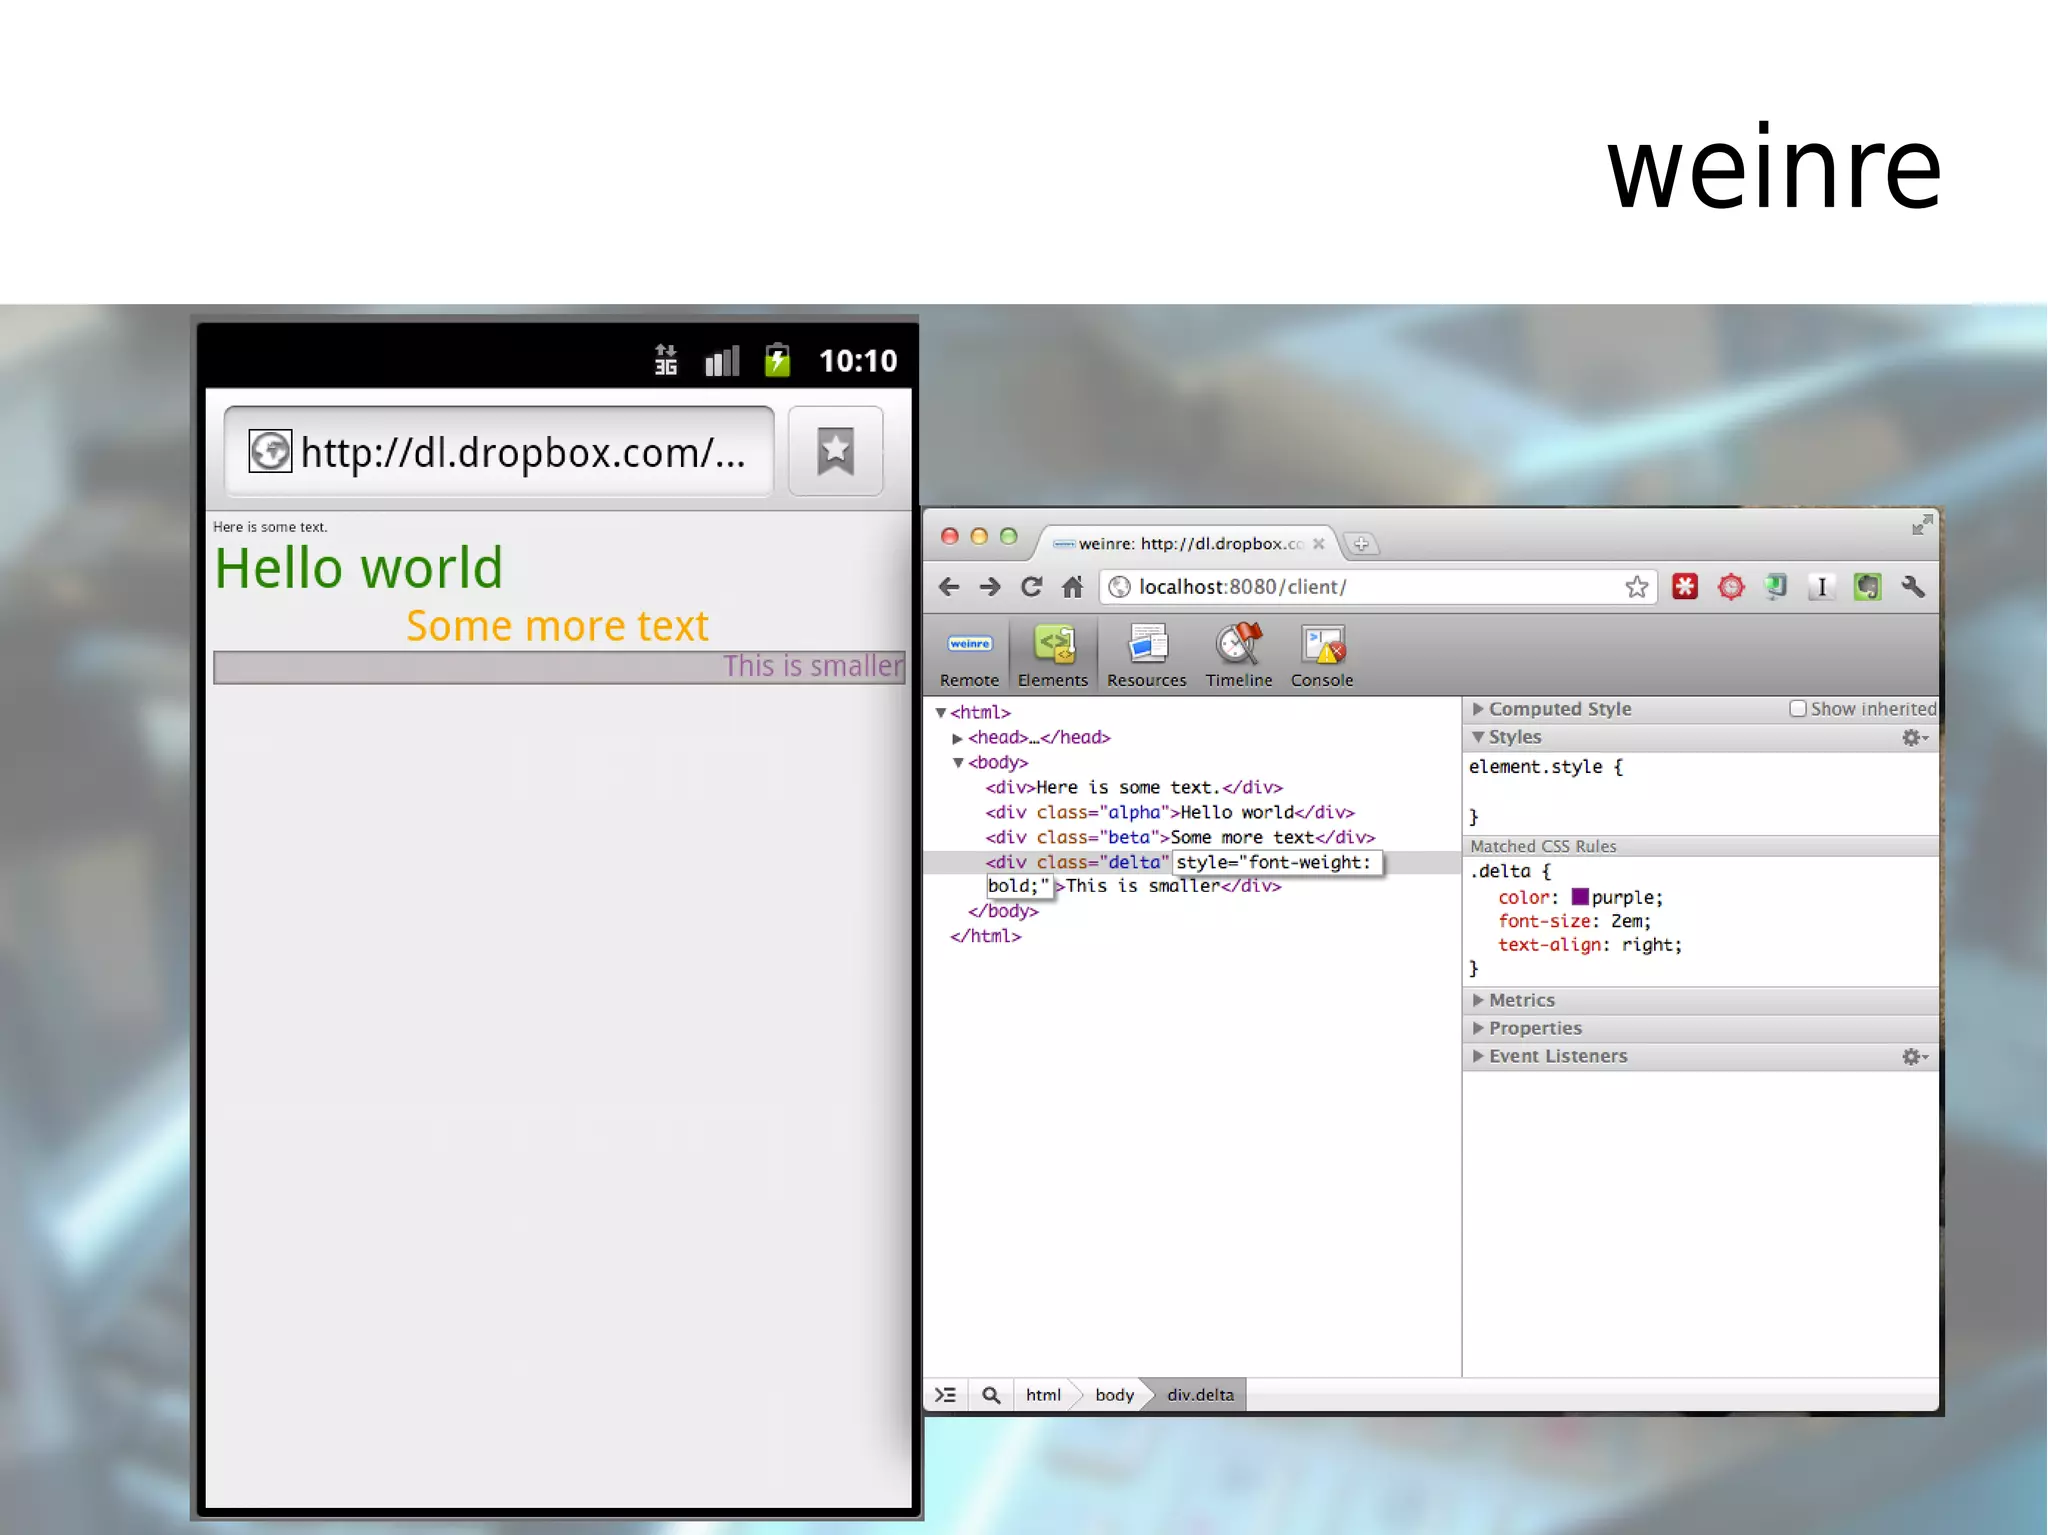Toggle the console drawer button

[x=945, y=1395]
